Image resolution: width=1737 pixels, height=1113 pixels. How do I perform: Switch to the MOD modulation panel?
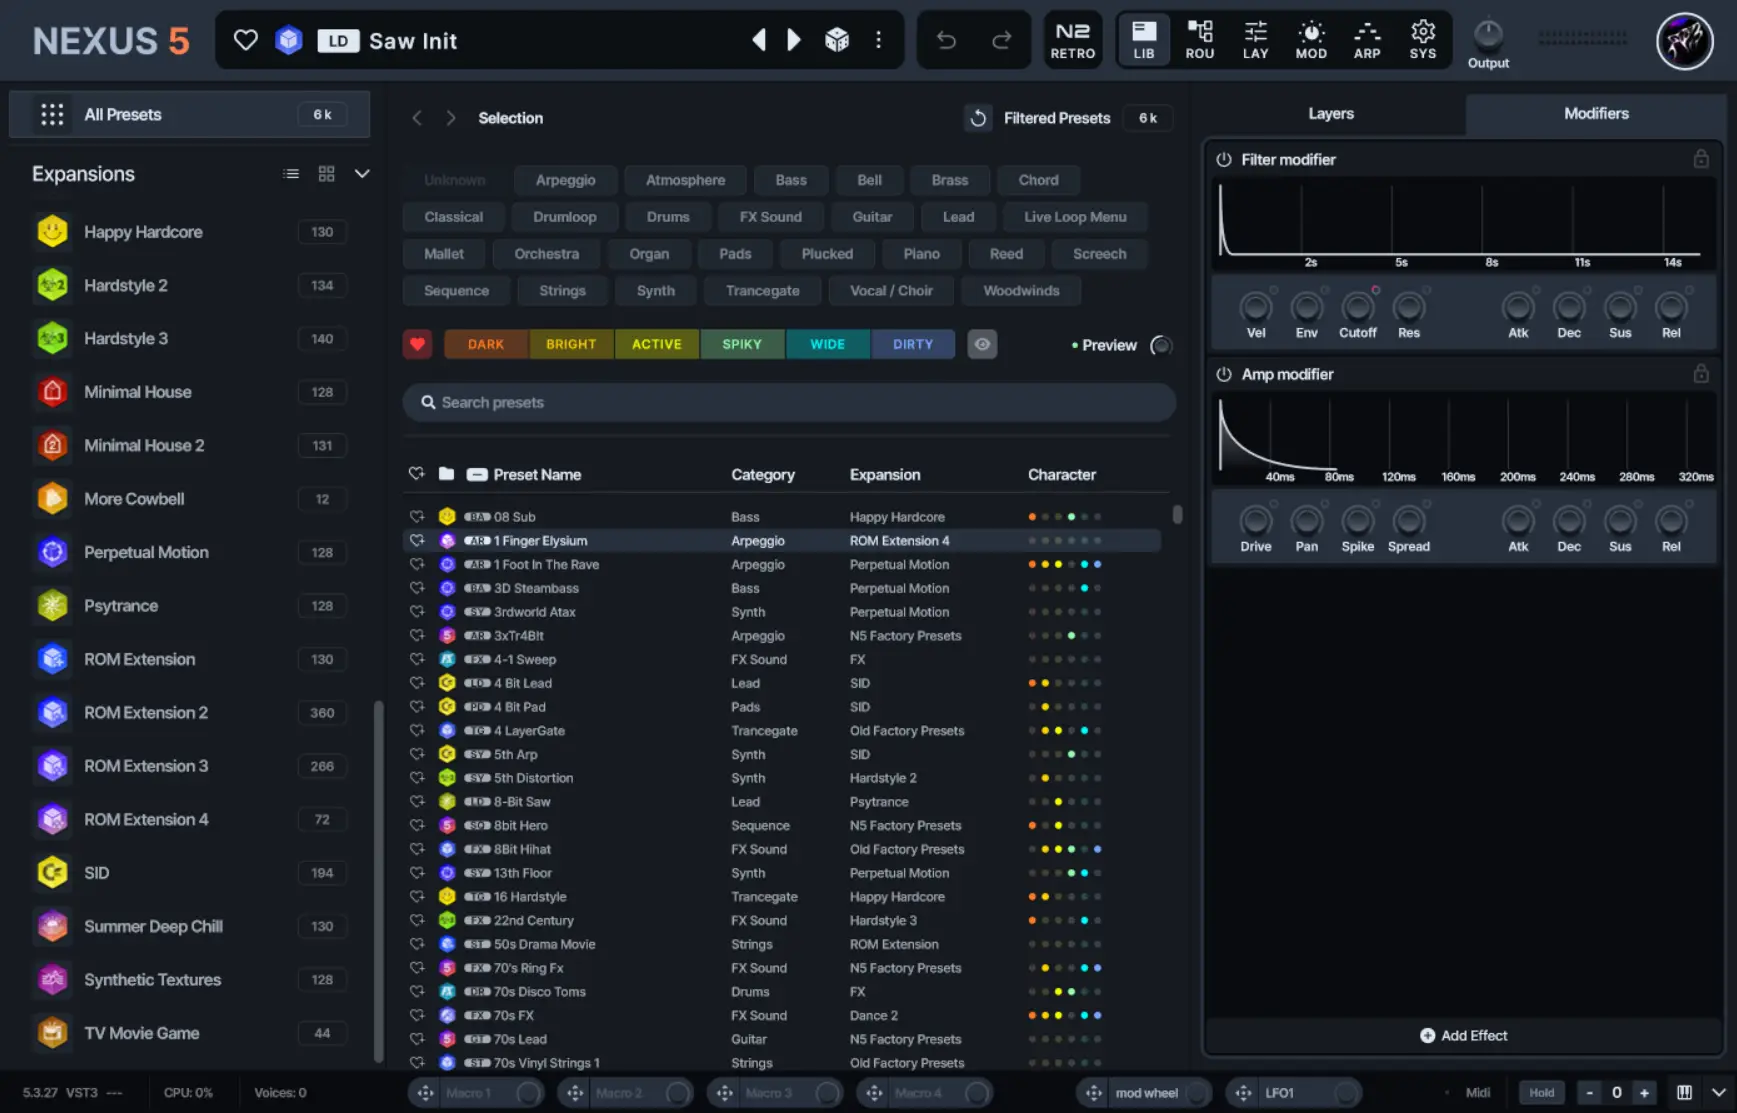tap(1311, 40)
